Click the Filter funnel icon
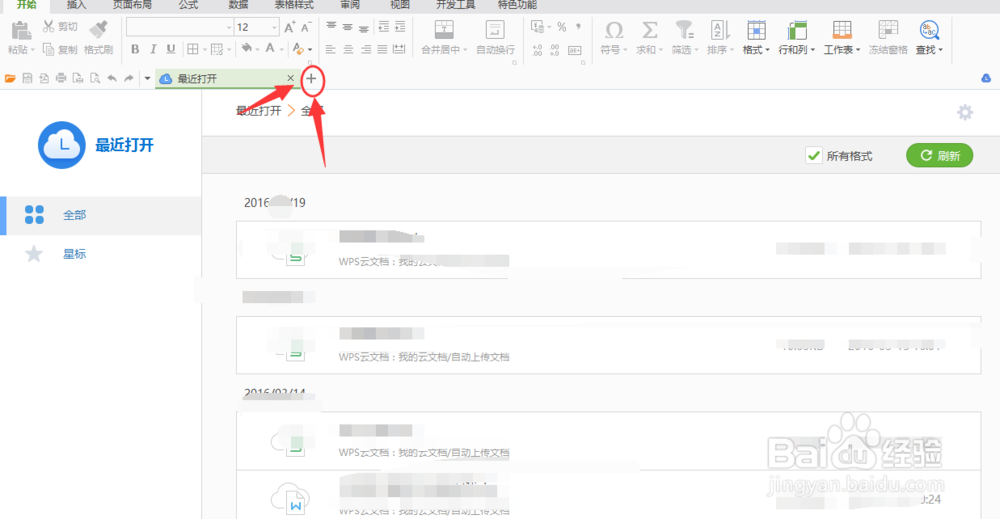 click(x=685, y=30)
